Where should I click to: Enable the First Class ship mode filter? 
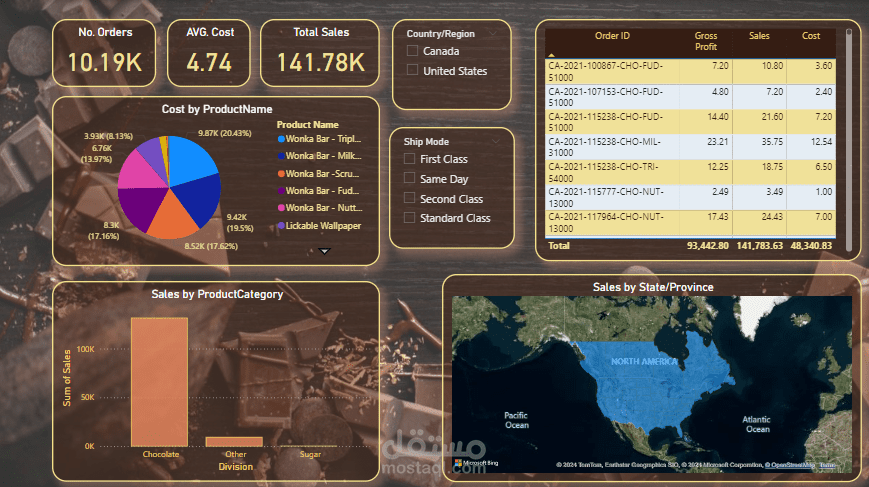[409, 159]
